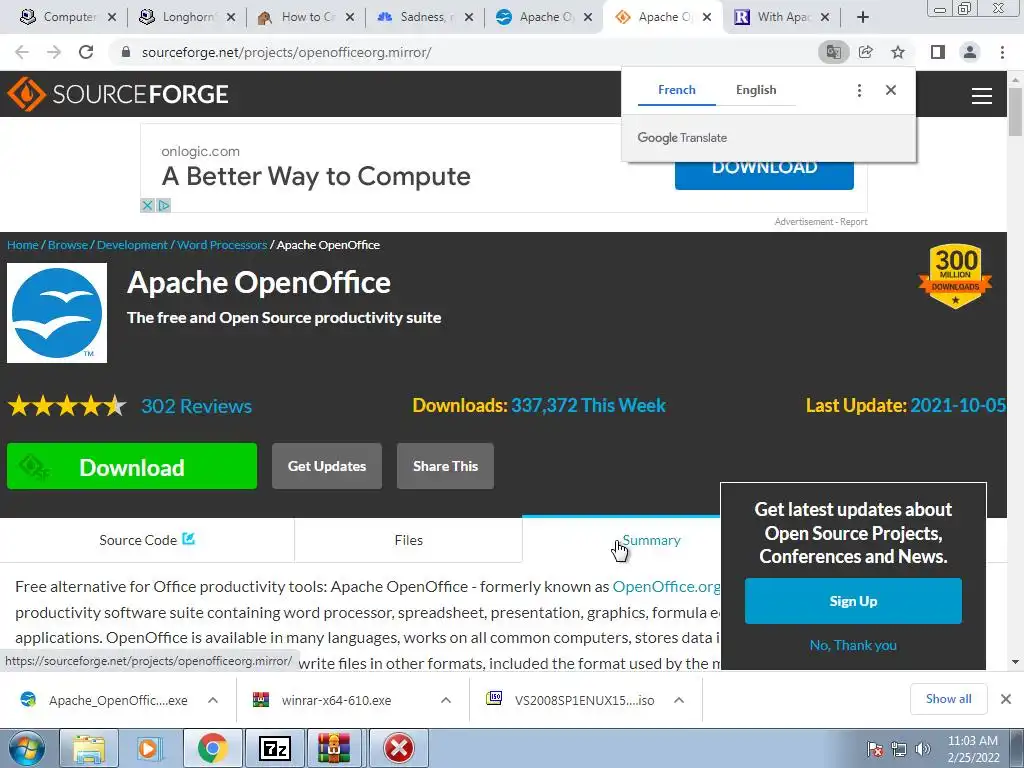Open the winrar-x64-610.exe downloaded file

[336, 701]
